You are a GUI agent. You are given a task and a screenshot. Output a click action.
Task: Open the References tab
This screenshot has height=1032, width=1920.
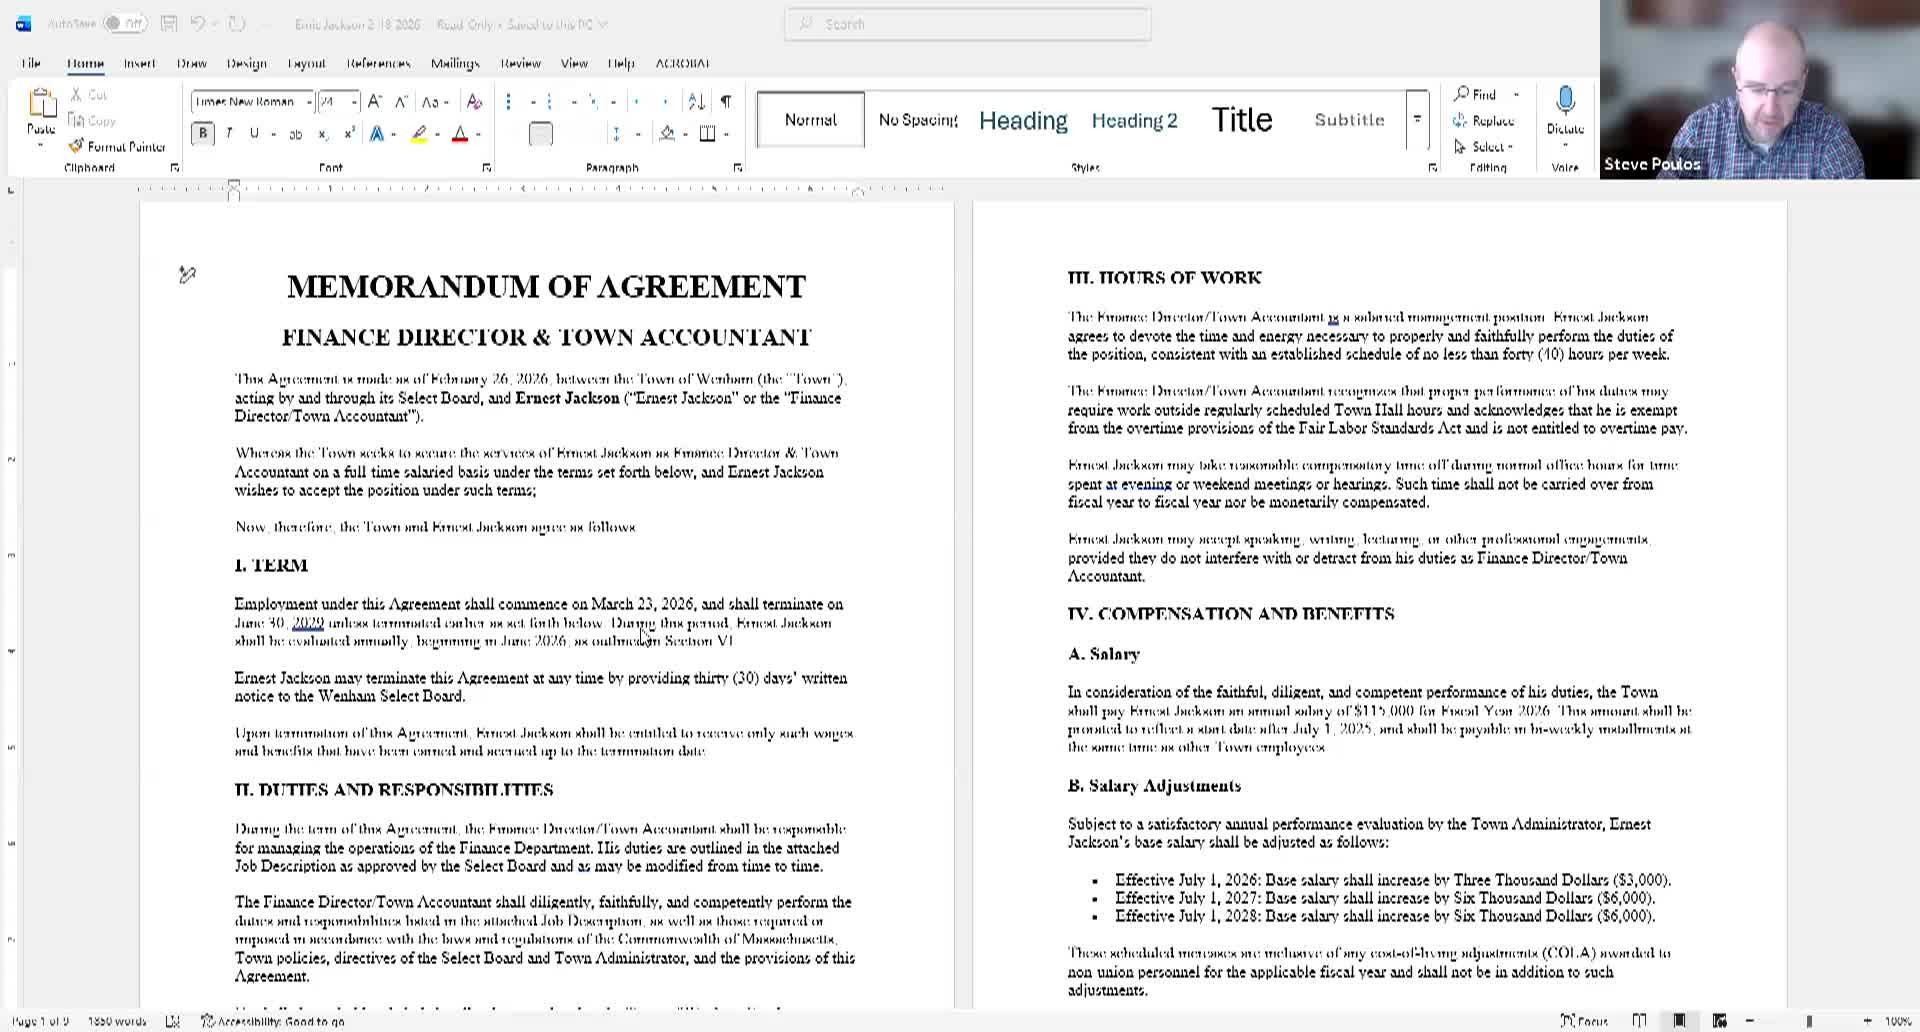point(378,63)
